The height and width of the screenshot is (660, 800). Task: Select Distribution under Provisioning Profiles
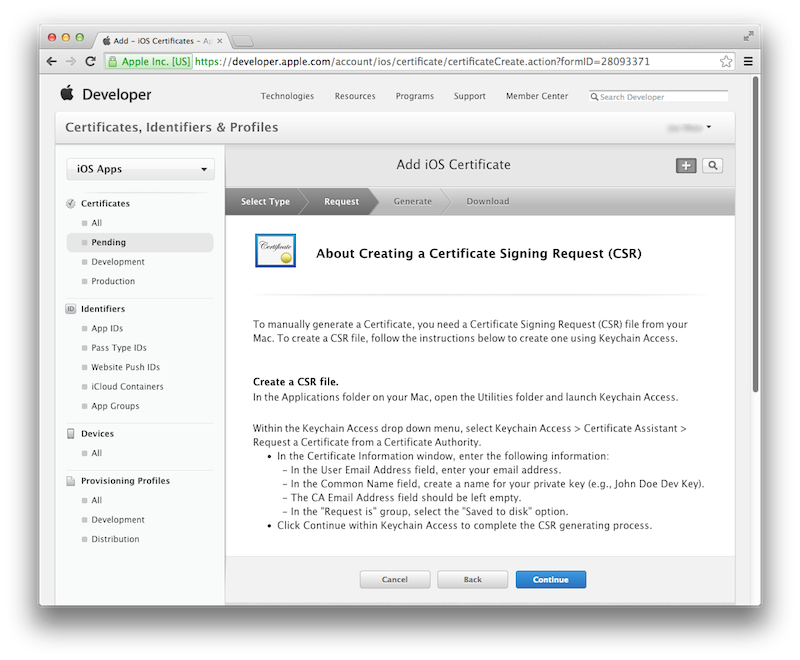click(x=115, y=539)
